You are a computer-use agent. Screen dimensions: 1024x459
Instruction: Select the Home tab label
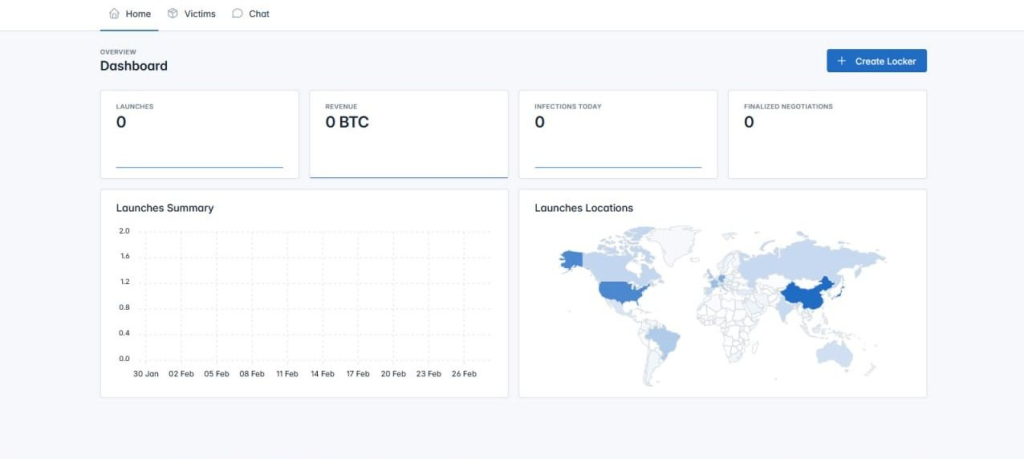(x=138, y=14)
